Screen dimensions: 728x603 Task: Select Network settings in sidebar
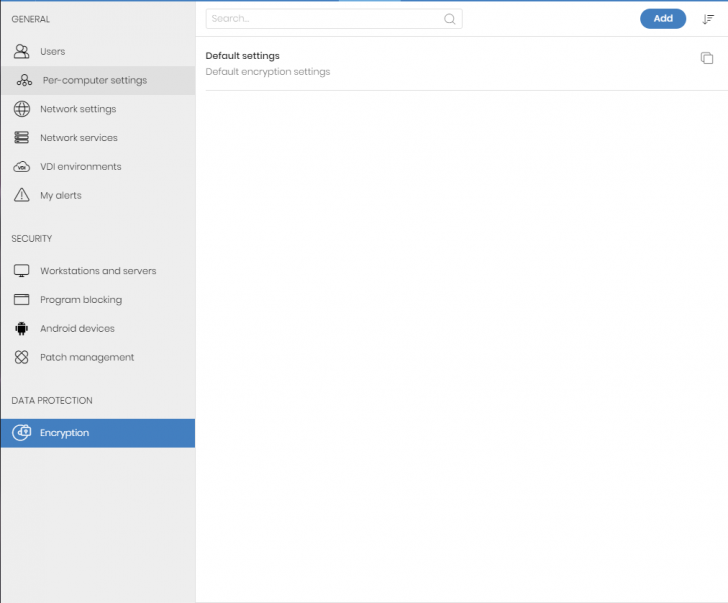click(98, 109)
